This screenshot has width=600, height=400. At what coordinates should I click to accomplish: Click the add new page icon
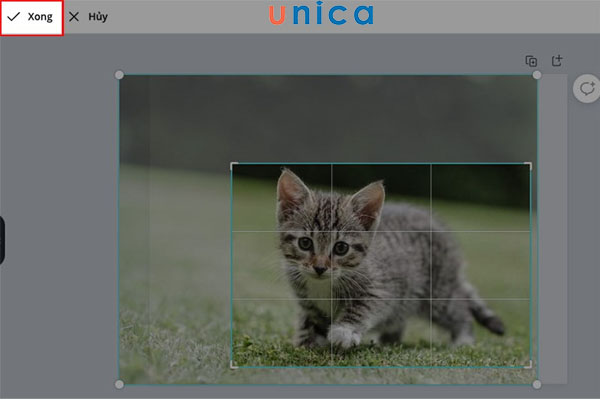(557, 61)
